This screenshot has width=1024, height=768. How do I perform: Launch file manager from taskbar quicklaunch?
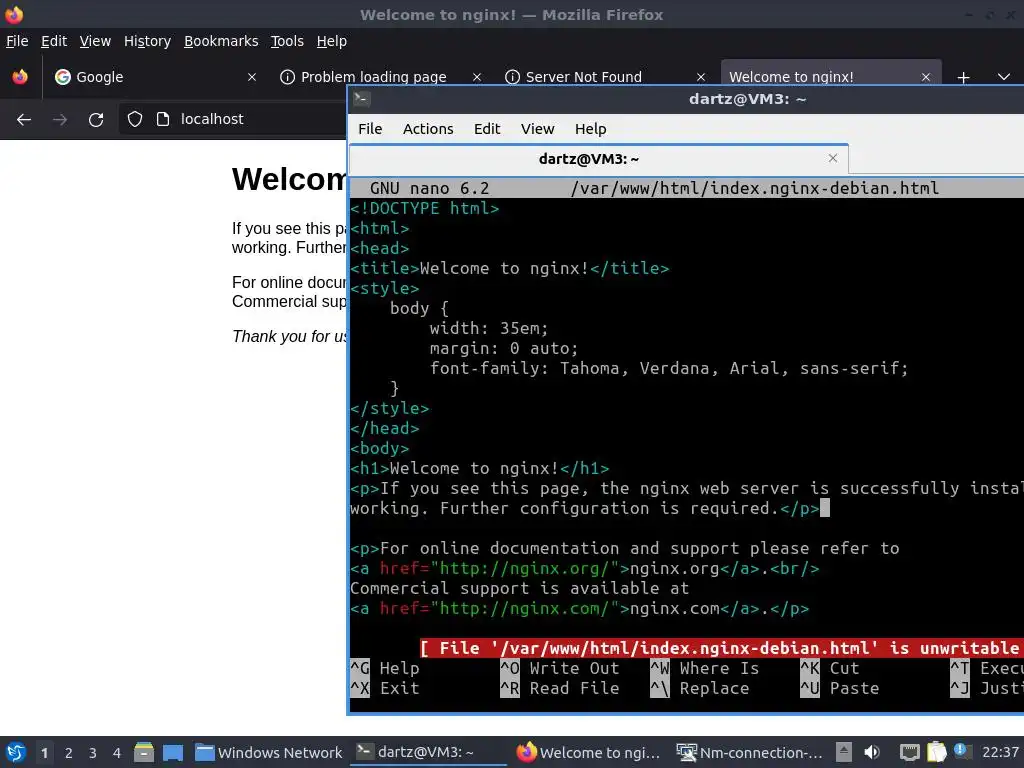(144, 752)
